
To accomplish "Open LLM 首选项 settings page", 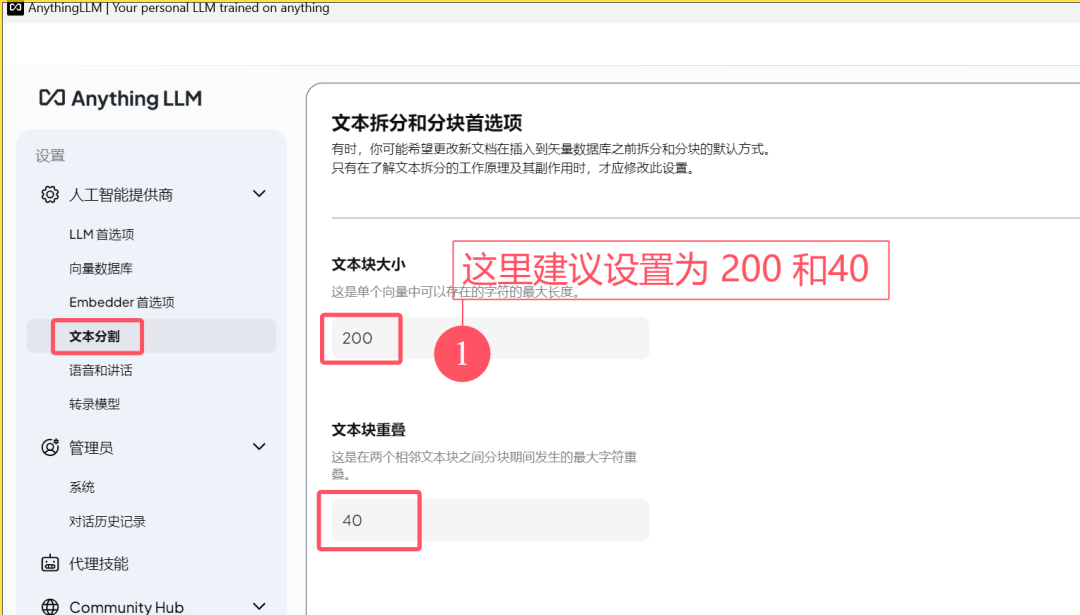I will [x=101, y=234].
